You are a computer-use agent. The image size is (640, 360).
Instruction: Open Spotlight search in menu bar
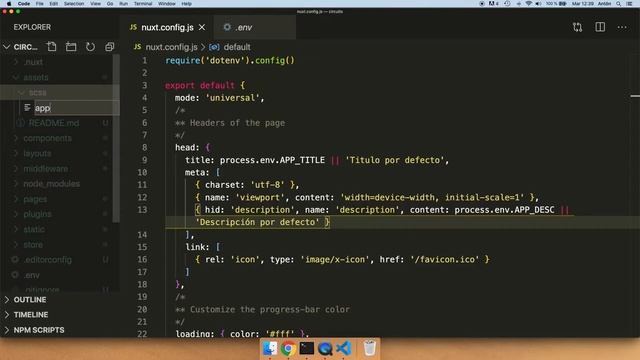[619, 4]
